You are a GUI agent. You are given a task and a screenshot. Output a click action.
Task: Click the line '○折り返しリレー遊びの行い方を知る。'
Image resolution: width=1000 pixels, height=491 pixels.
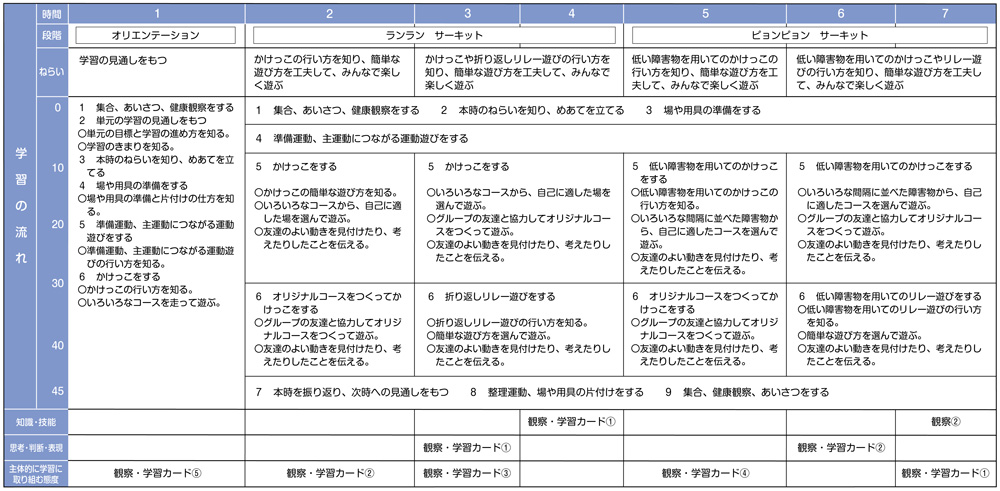click(x=508, y=323)
